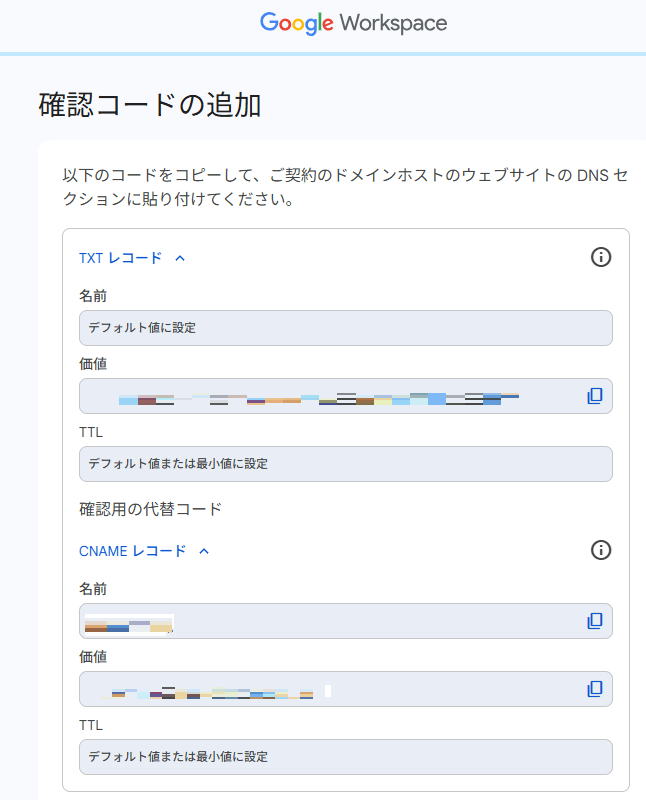Open CNAME レコード info icon
Image resolution: width=646 pixels, height=800 pixels.
[x=601, y=550]
